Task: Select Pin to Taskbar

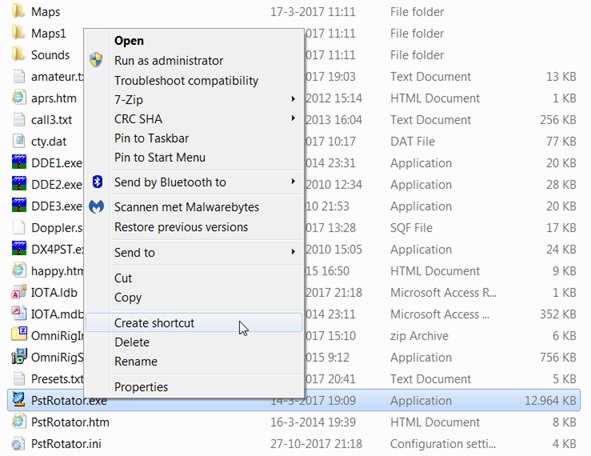Action: point(151,138)
